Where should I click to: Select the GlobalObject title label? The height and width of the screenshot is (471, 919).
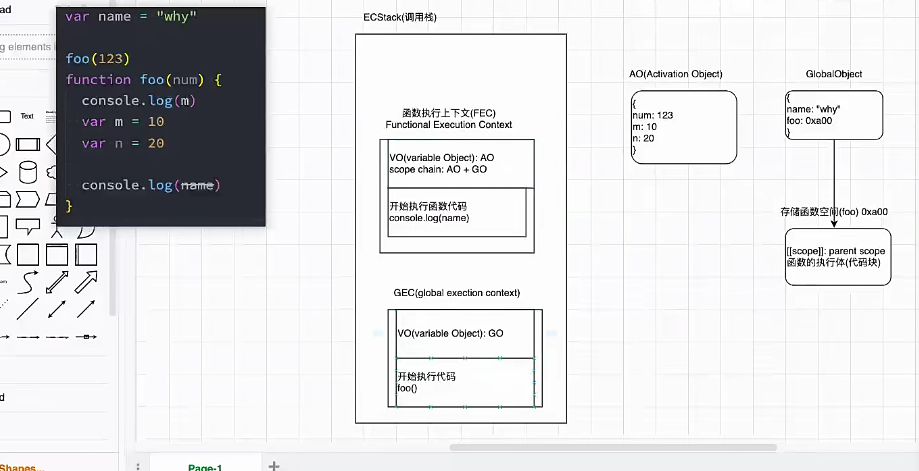tap(833, 74)
